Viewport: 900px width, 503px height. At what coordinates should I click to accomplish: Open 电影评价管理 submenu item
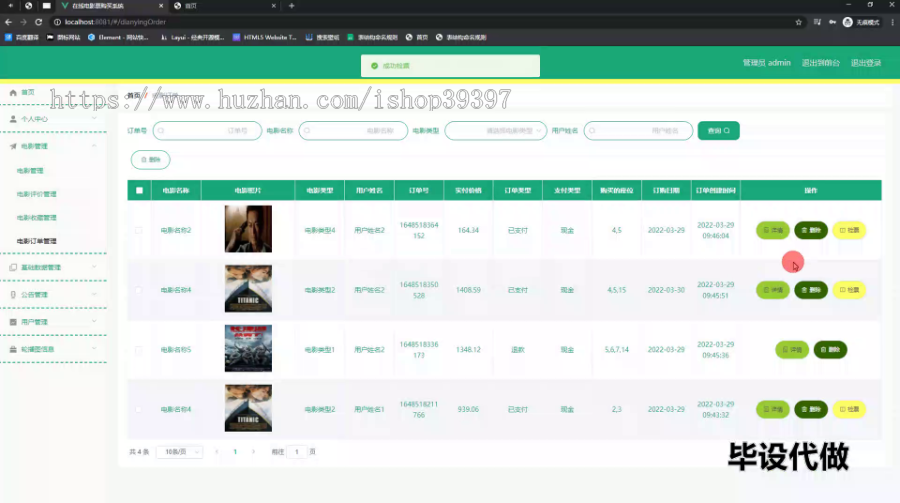[x=37, y=194]
